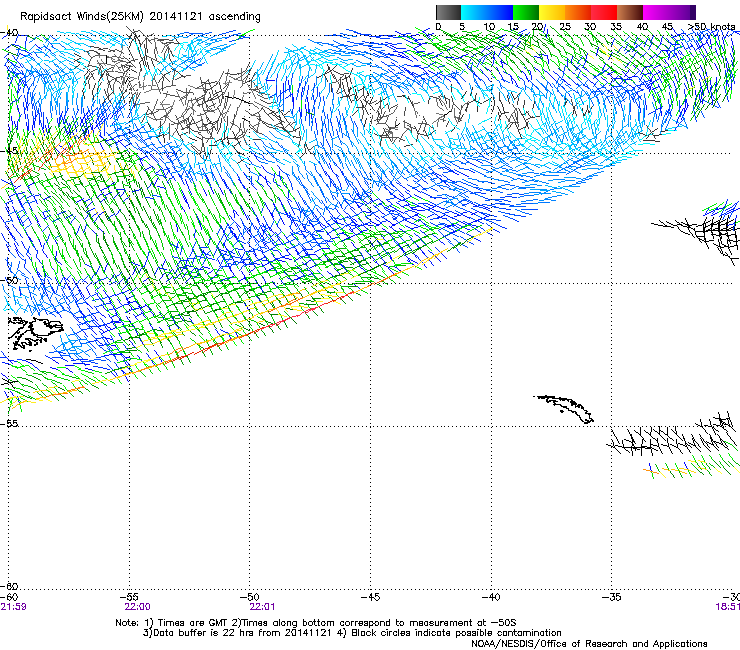Click the cyan-blue 5-15 knots legend segment

point(487,12)
